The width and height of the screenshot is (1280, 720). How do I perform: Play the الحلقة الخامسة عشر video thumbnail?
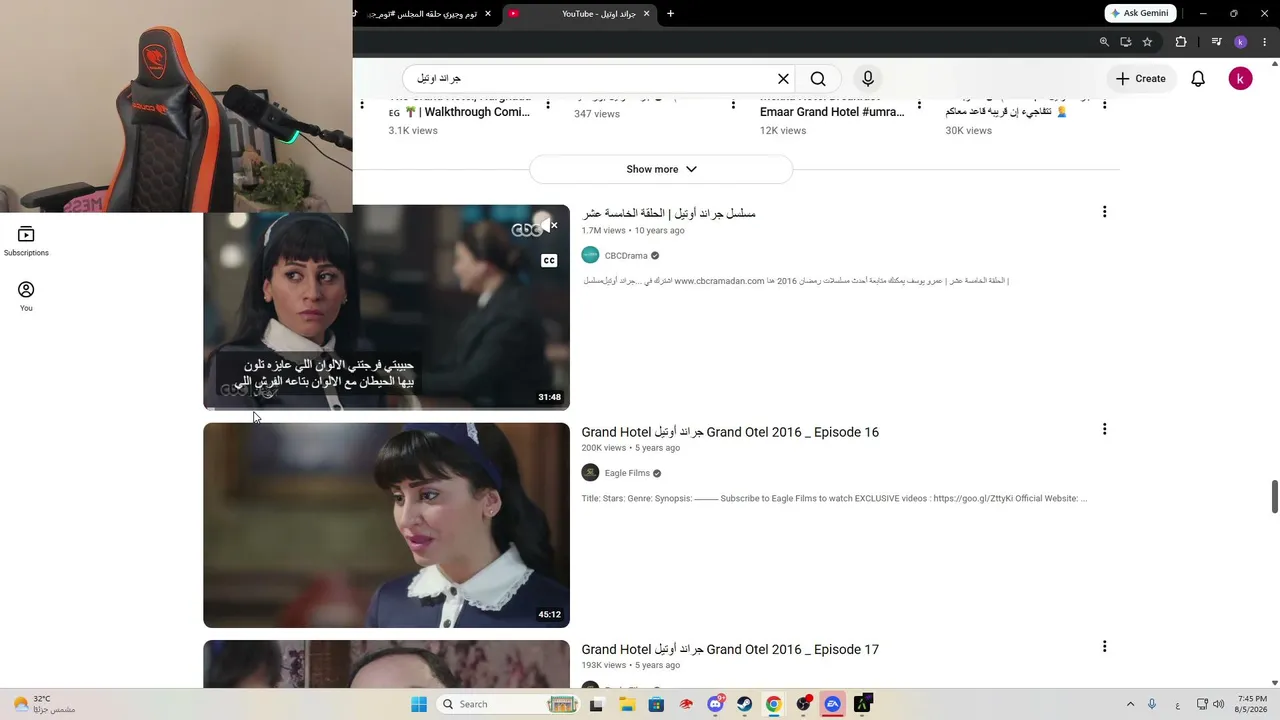tap(386, 307)
